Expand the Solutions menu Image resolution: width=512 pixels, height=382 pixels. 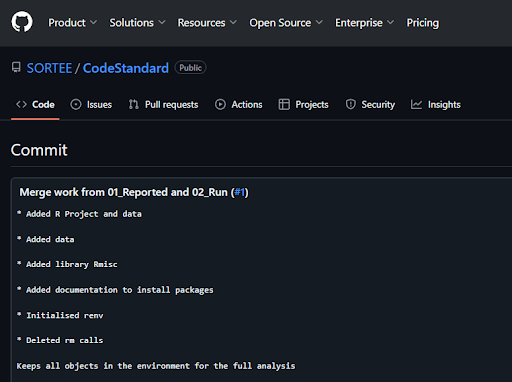[137, 23]
